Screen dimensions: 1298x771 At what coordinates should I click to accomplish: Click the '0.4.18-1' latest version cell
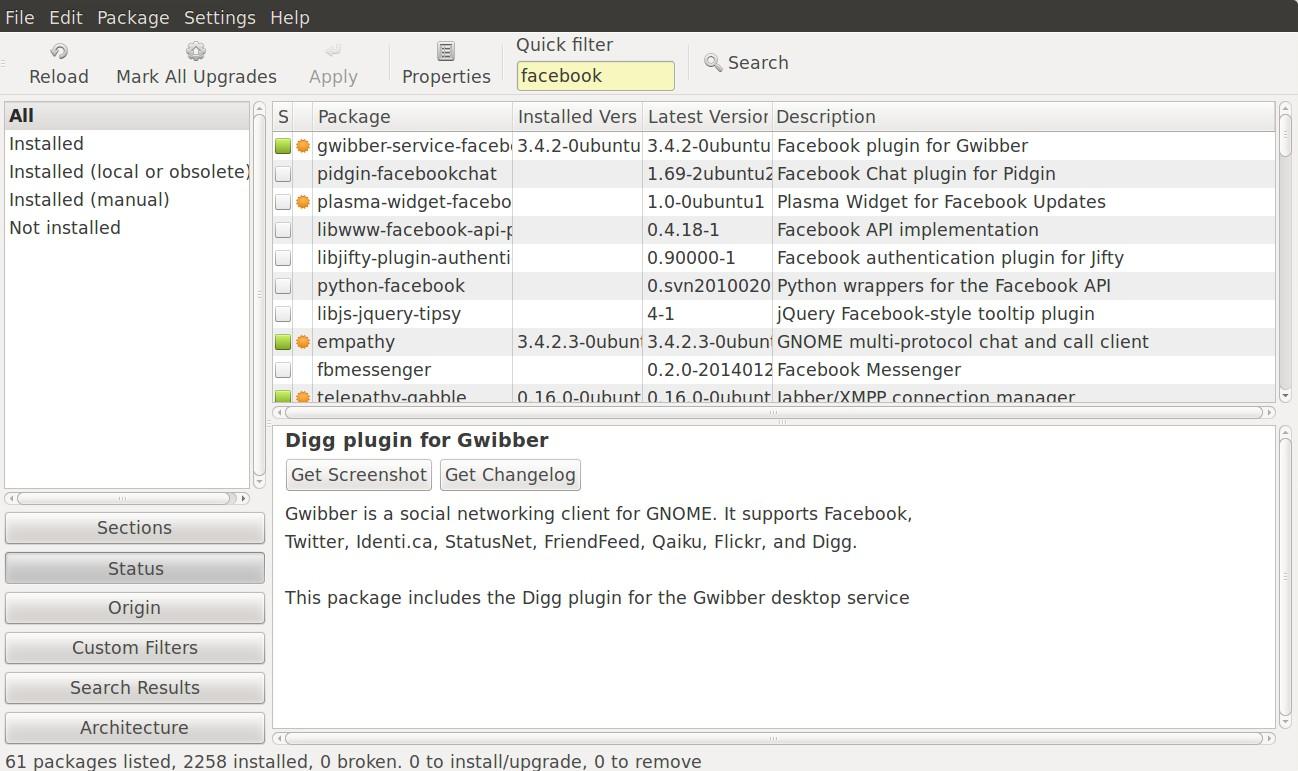pos(683,230)
